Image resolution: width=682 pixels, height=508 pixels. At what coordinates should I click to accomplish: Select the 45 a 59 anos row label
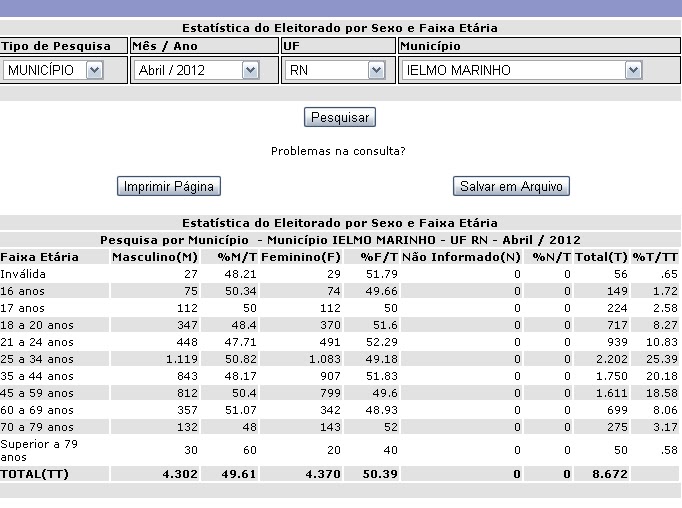(37, 393)
